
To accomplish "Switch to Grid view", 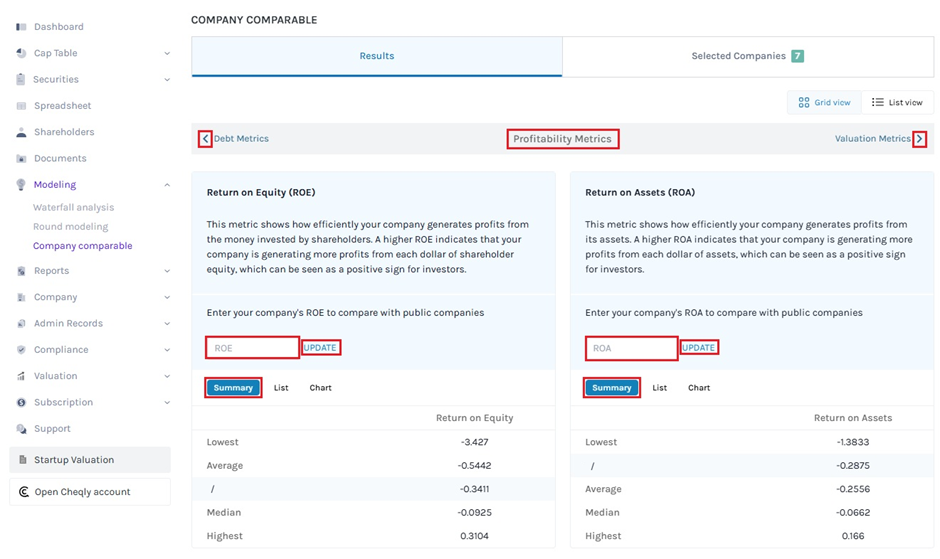I will [x=824, y=103].
